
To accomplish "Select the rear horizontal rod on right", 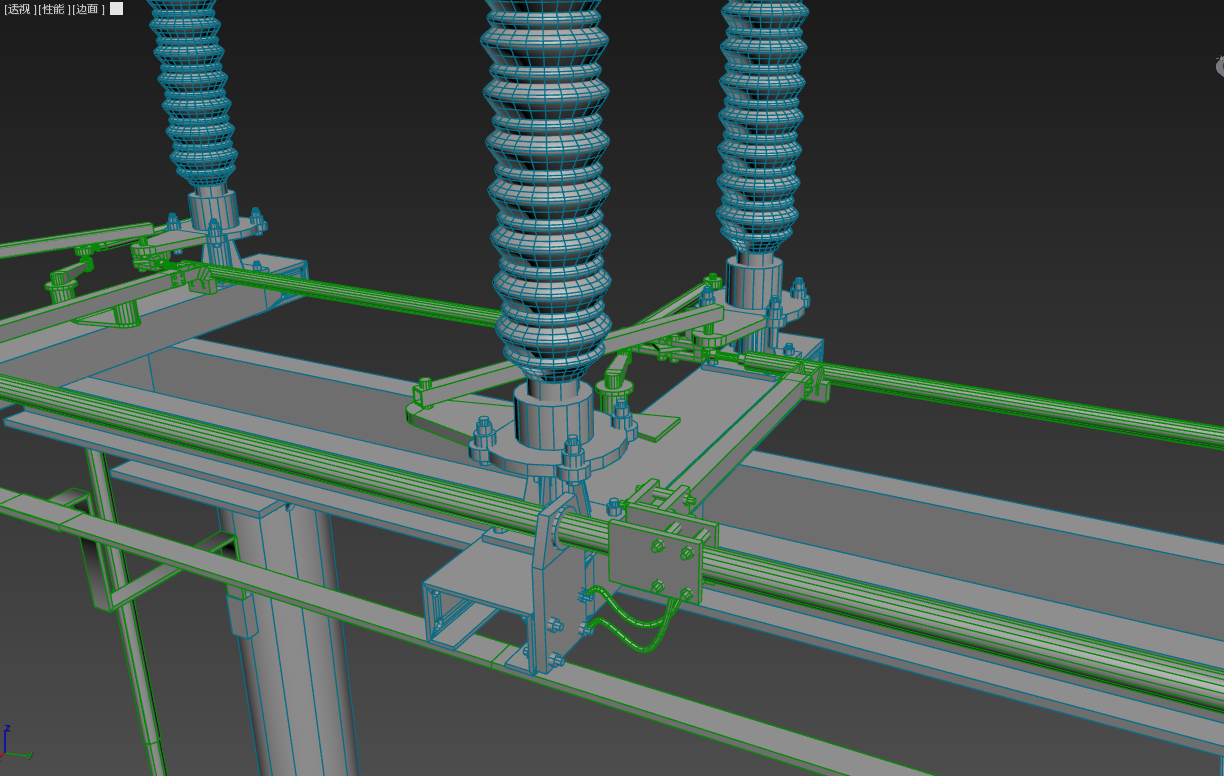I will pos(1000,402).
